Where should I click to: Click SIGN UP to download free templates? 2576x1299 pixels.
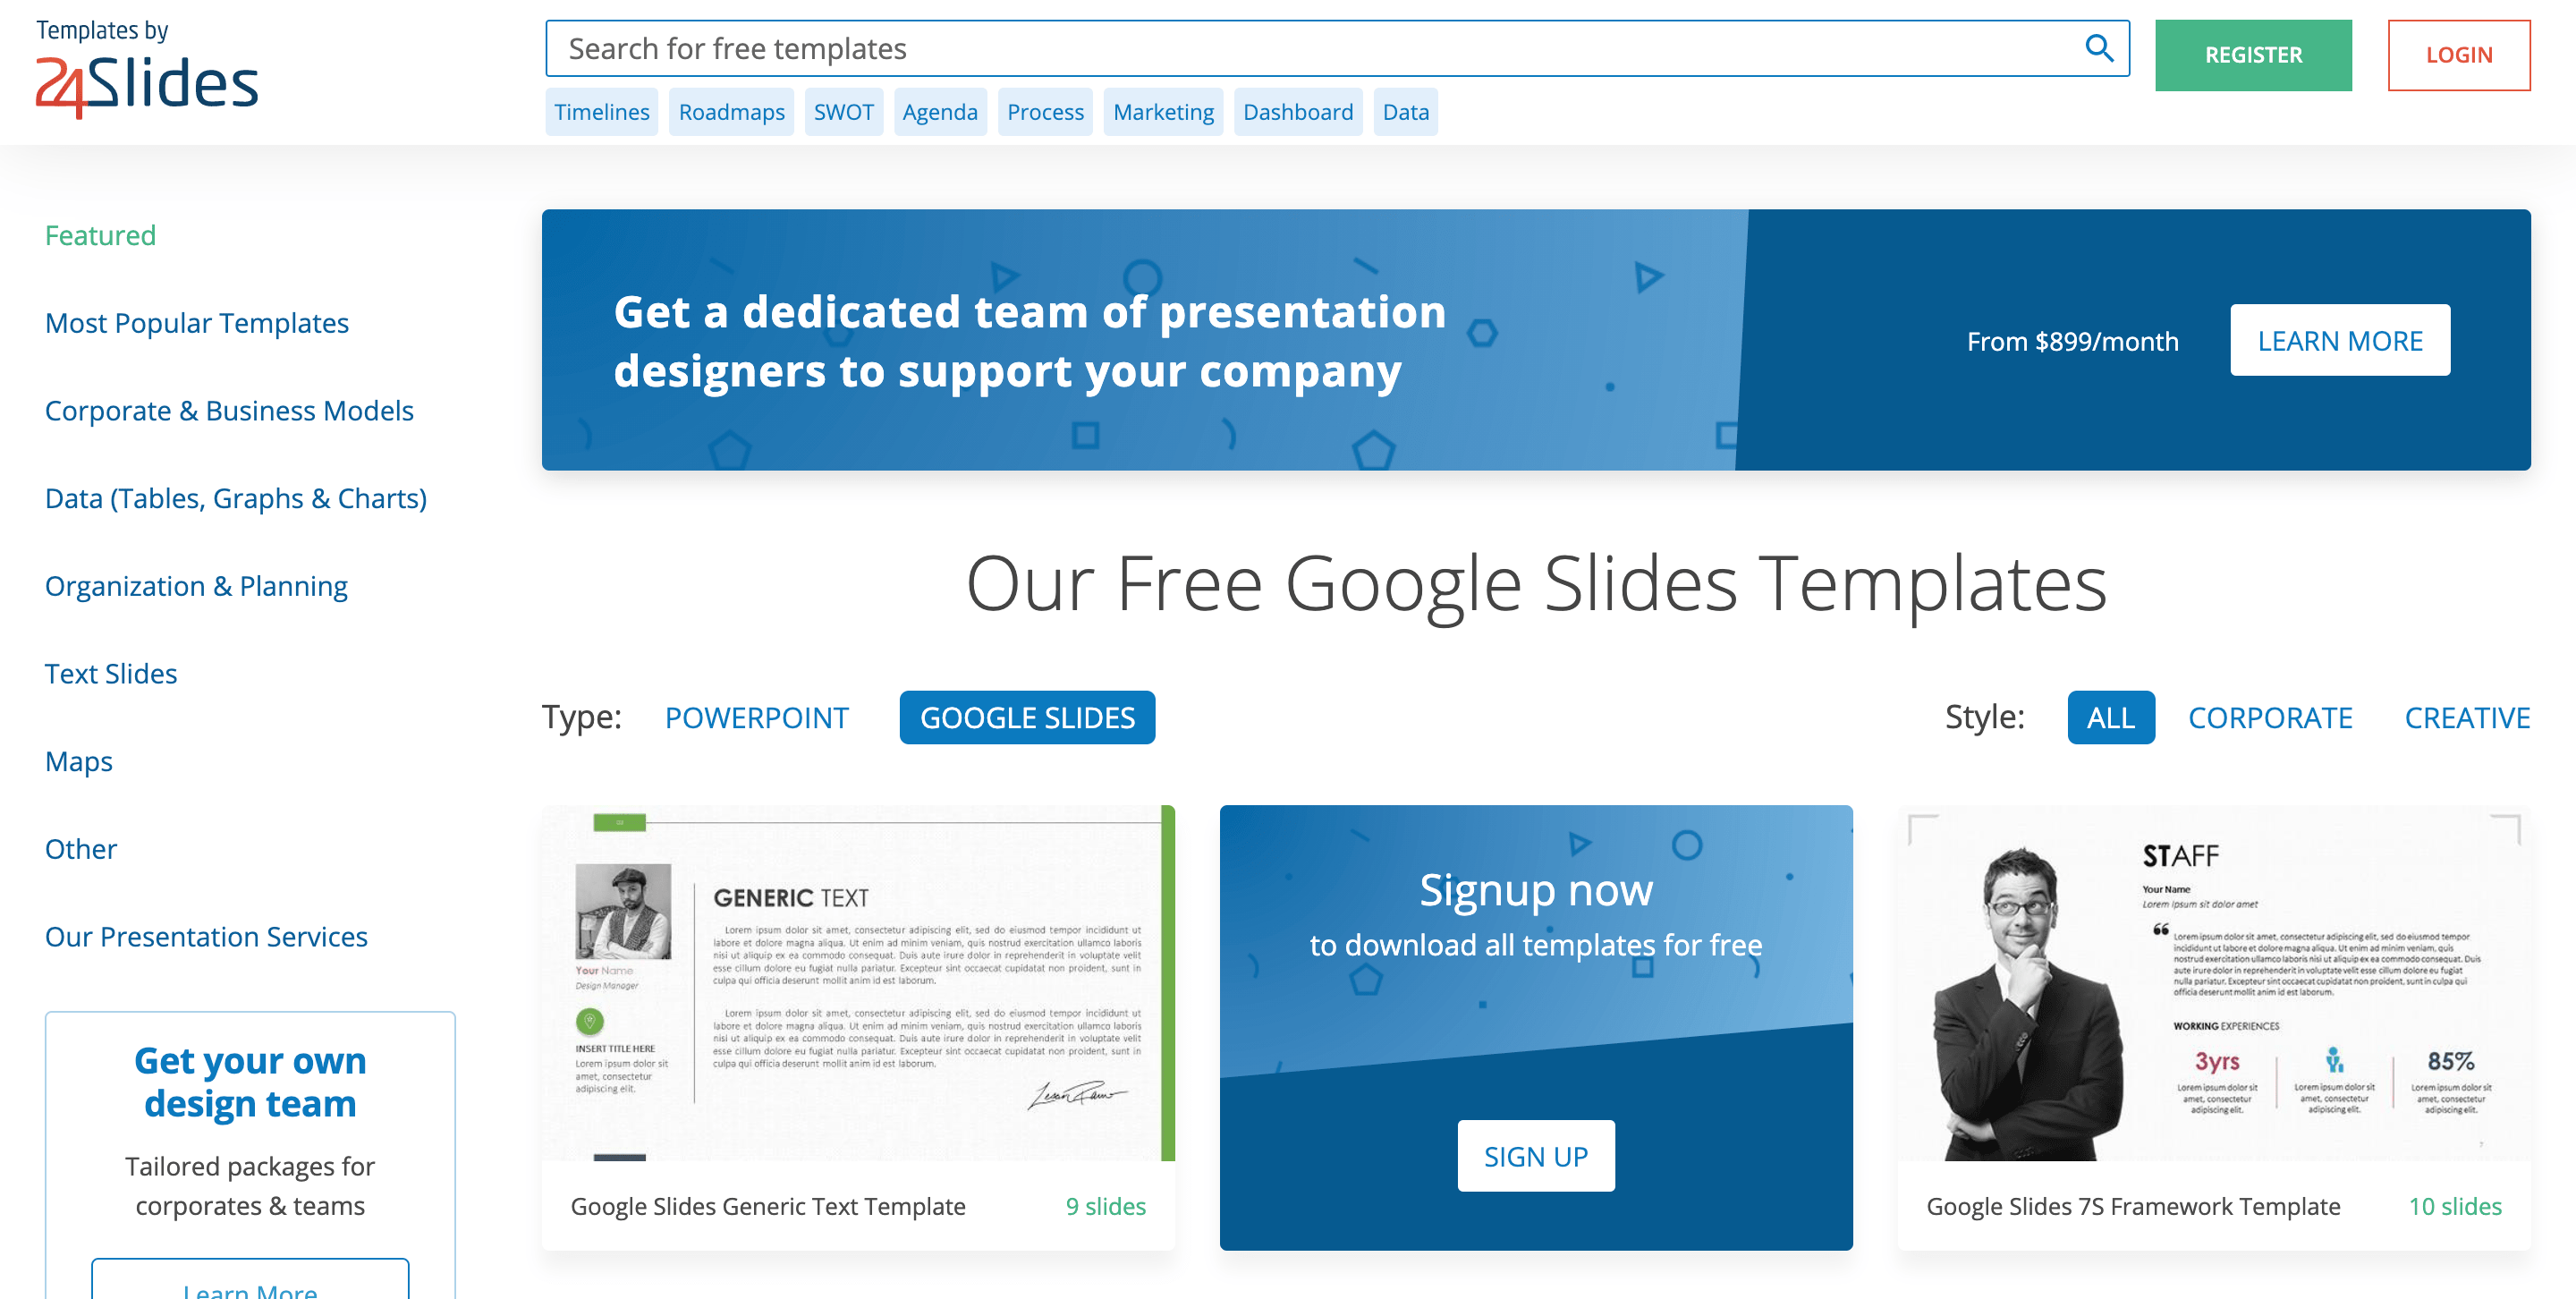click(x=1537, y=1155)
